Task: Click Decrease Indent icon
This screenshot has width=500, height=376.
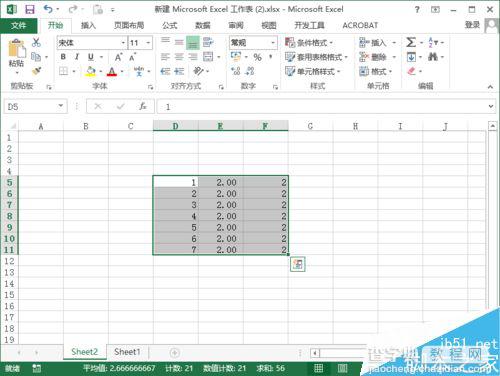Action: (x=165, y=71)
